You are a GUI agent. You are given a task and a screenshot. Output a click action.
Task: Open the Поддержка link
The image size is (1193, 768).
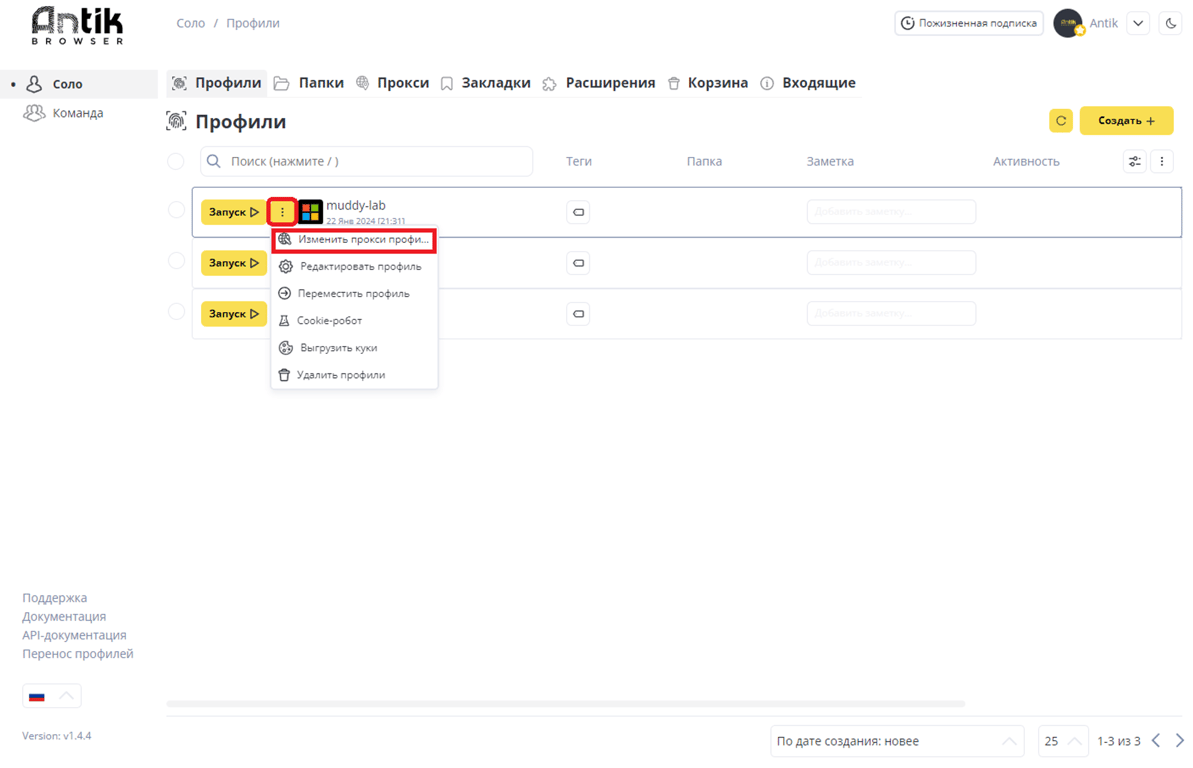[55, 598]
